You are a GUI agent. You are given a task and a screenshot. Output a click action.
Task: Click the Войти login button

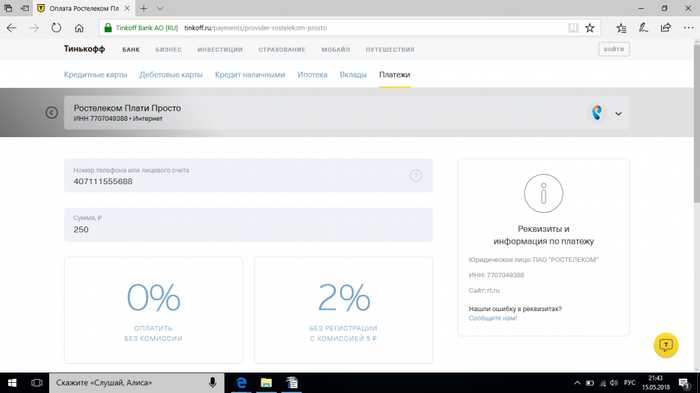[614, 49]
